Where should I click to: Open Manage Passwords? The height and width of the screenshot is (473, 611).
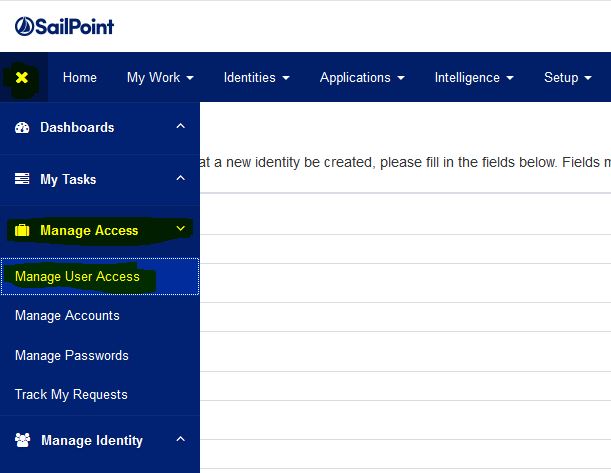tap(71, 355)
